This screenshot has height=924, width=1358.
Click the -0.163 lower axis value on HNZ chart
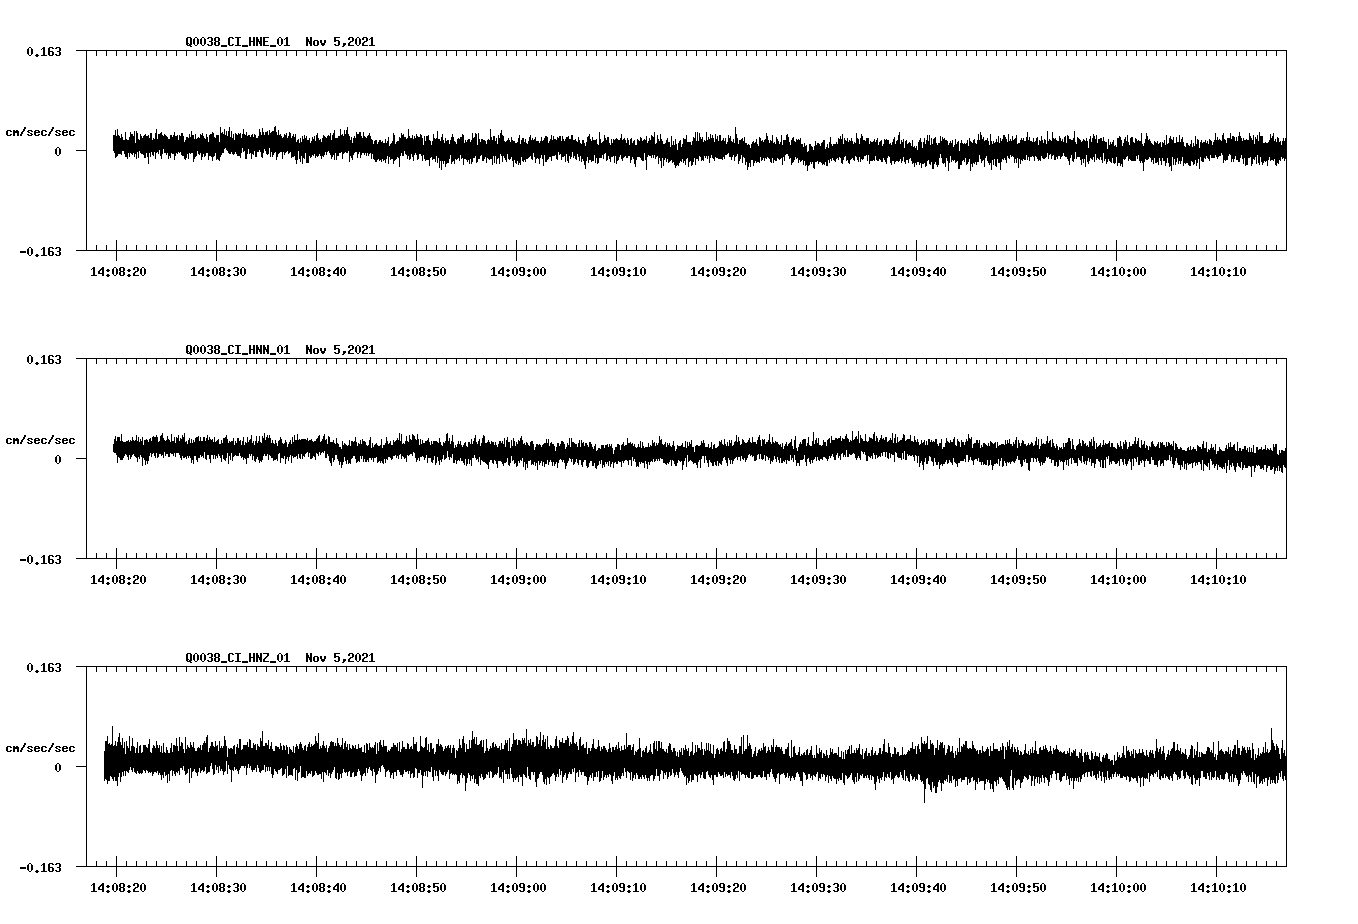[x=40, y=867]
